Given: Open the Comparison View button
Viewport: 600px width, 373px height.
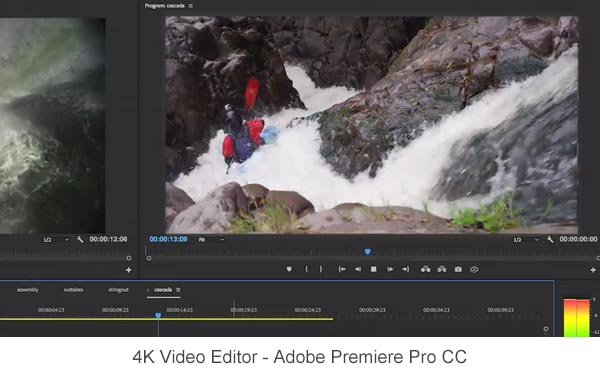Looking at the screenshot, I should tap(474, 269).
